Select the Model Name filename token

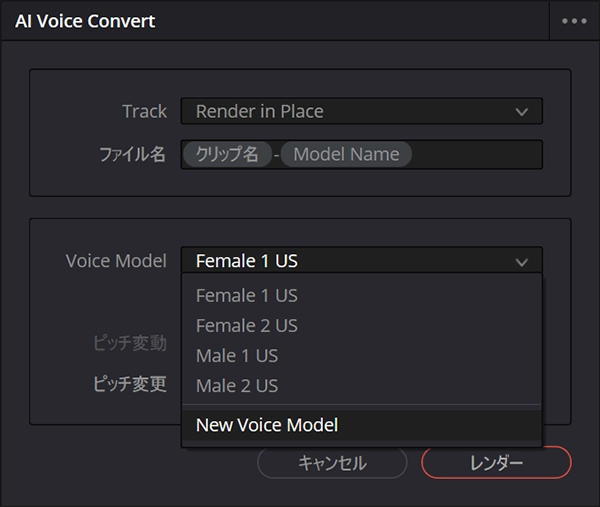(x=346, y=154)
